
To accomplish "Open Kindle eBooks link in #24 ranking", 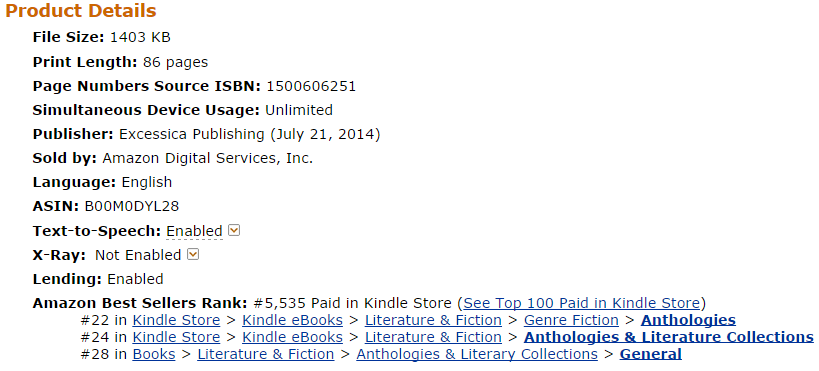I will (x=292, y=337).
